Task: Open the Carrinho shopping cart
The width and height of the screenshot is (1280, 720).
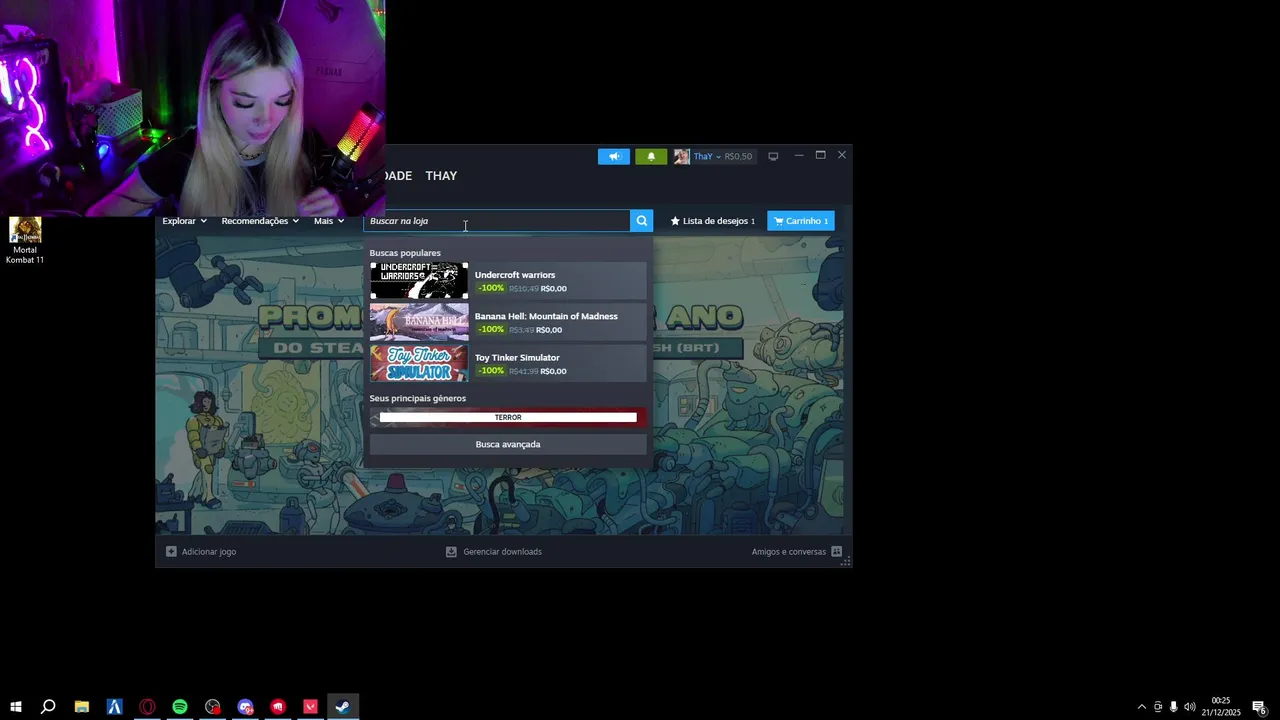Action: pyautogui.click(x=801, y=221)
